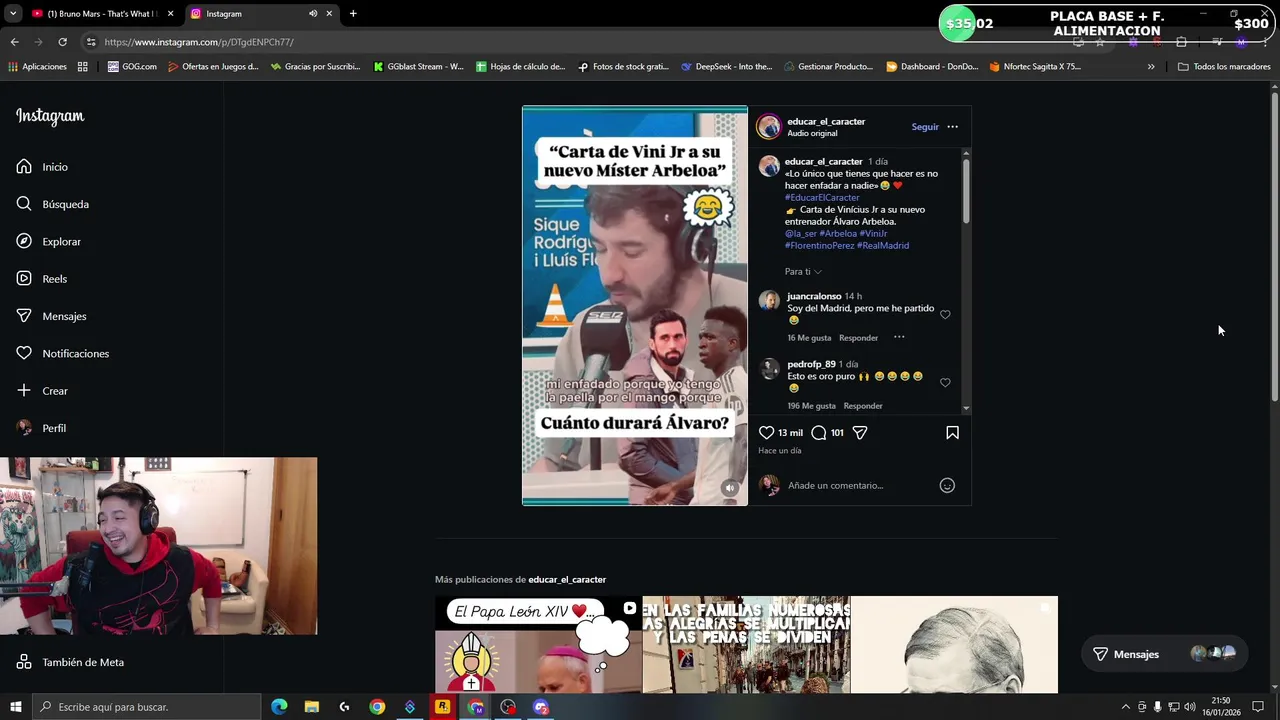Open the Todos los marcadores folder

click(x=1224, y=67)
